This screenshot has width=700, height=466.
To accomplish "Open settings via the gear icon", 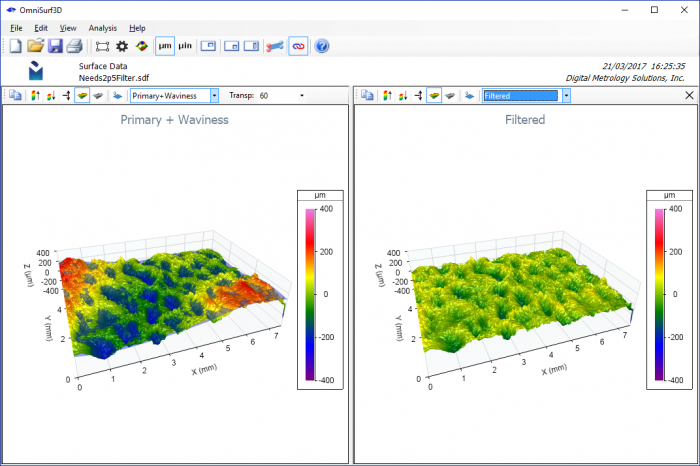I will pos(122,46).
